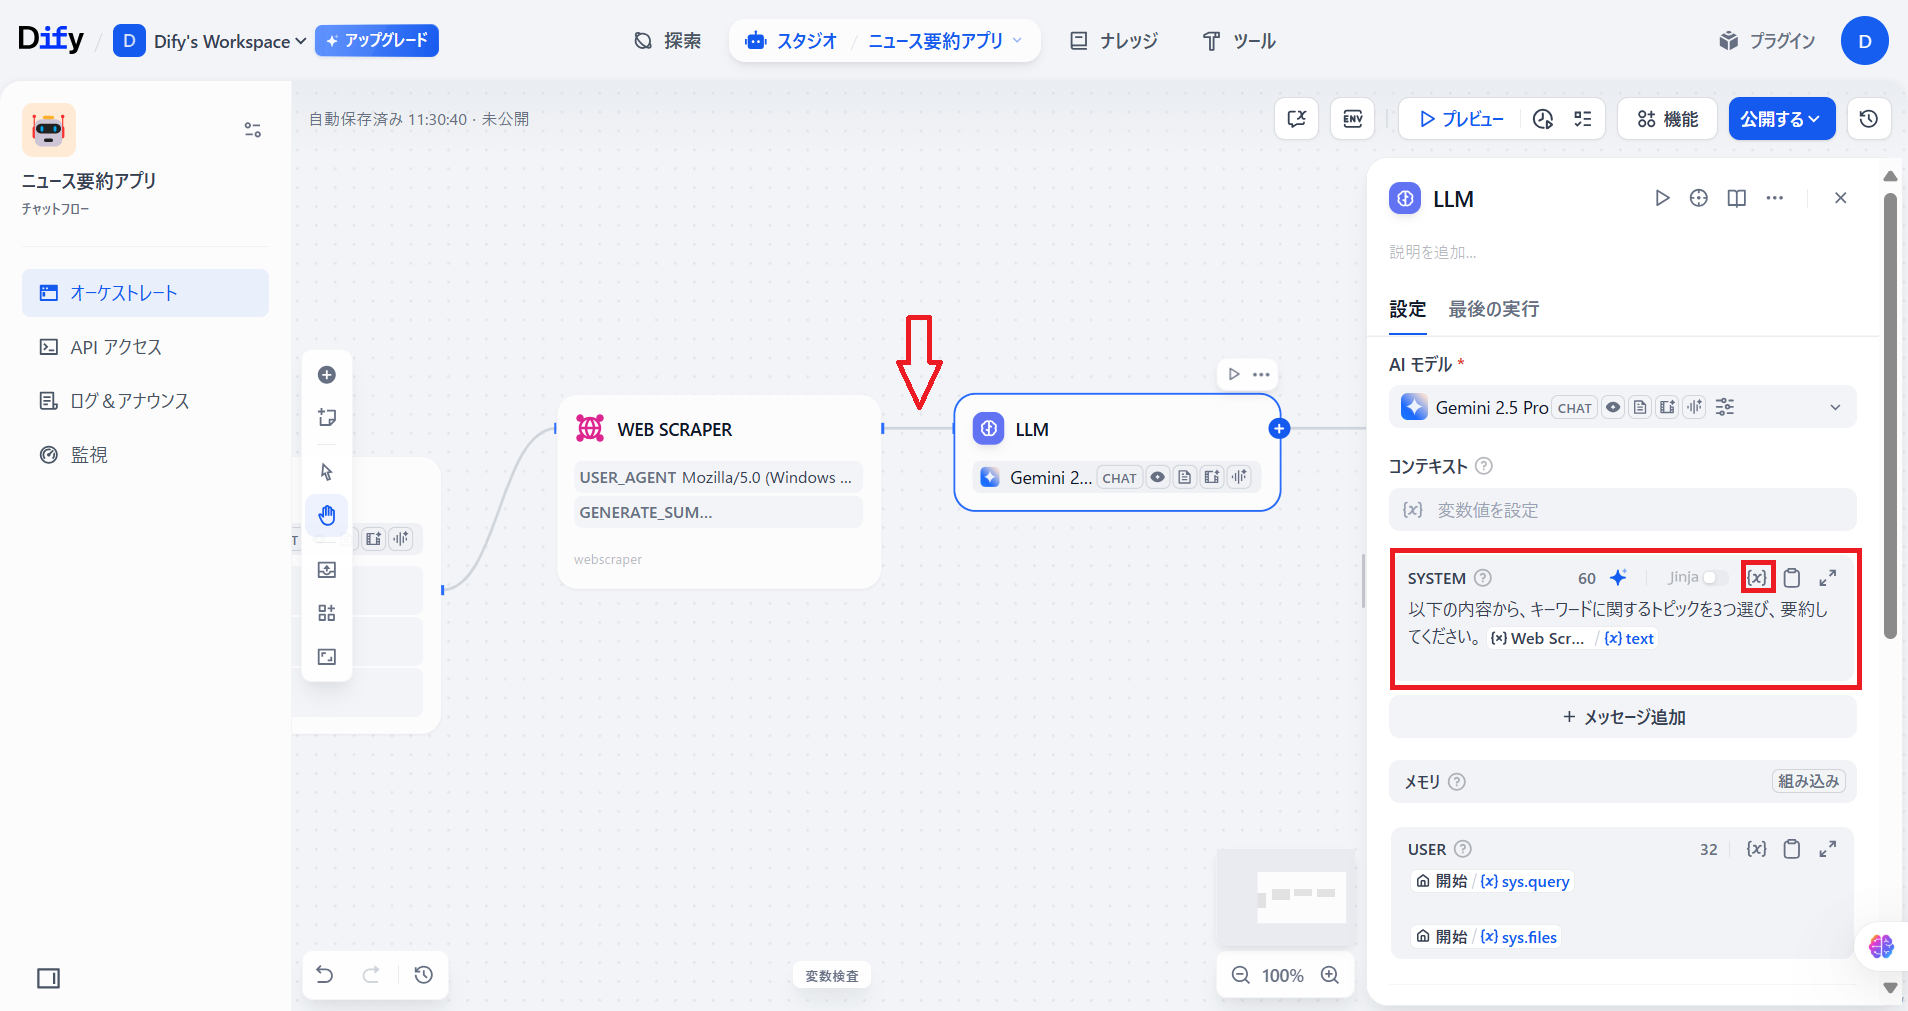Toggle the メモリ 組み込み setting
This screenshot has height=1011, width=1908.
click(x=1808, y=781)
